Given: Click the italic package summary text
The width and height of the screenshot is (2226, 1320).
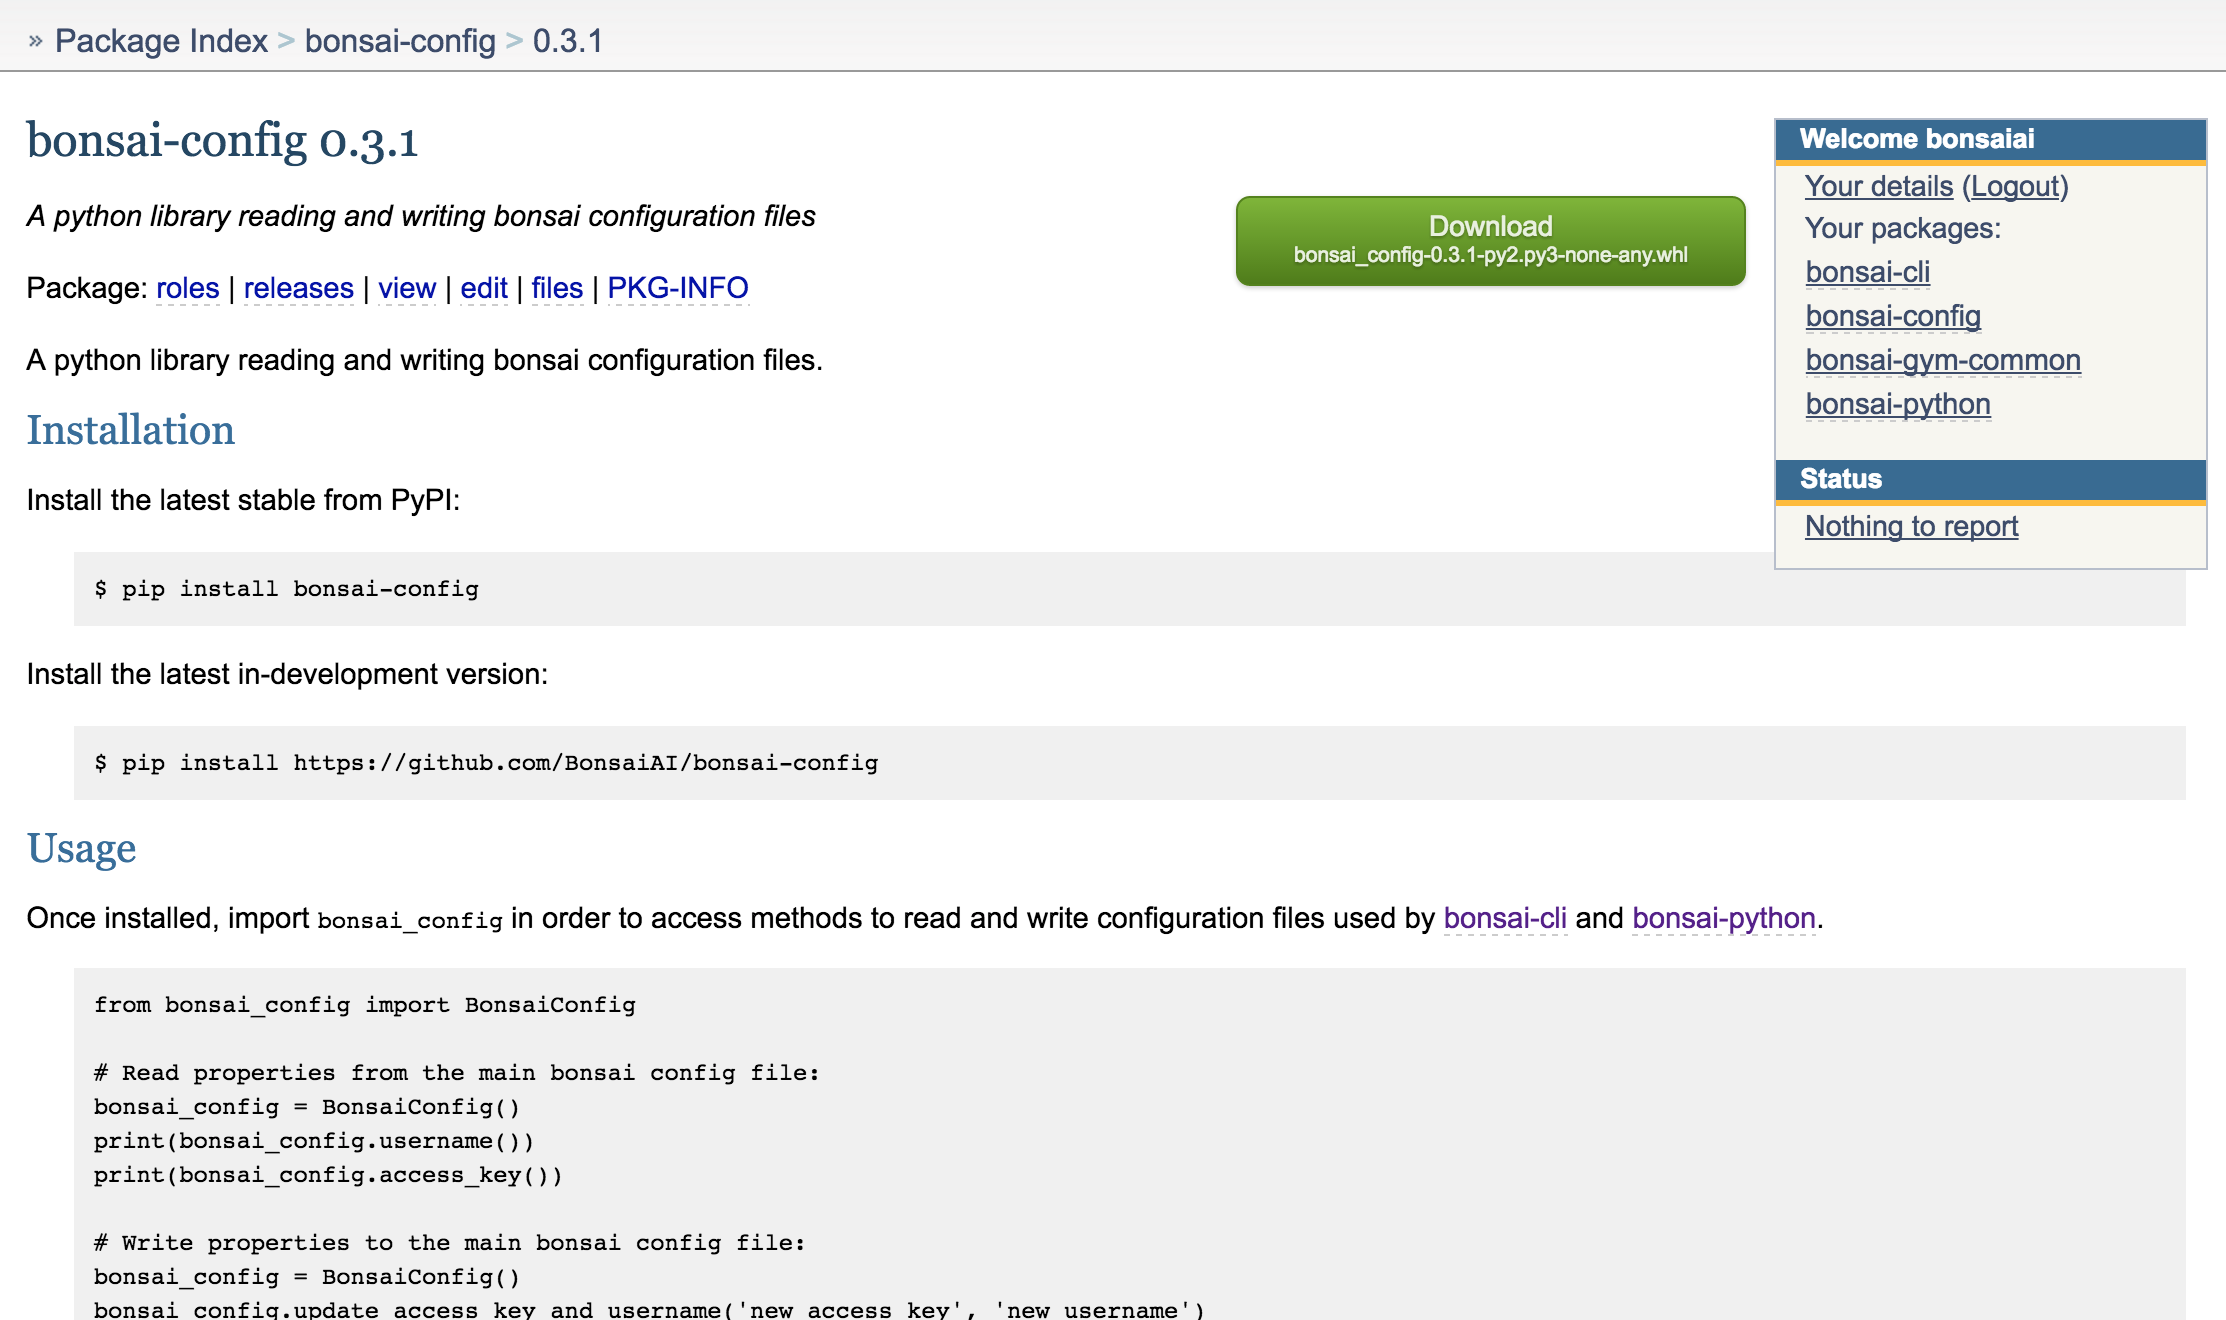Looking at the screenshot, I should pos(421,216).
